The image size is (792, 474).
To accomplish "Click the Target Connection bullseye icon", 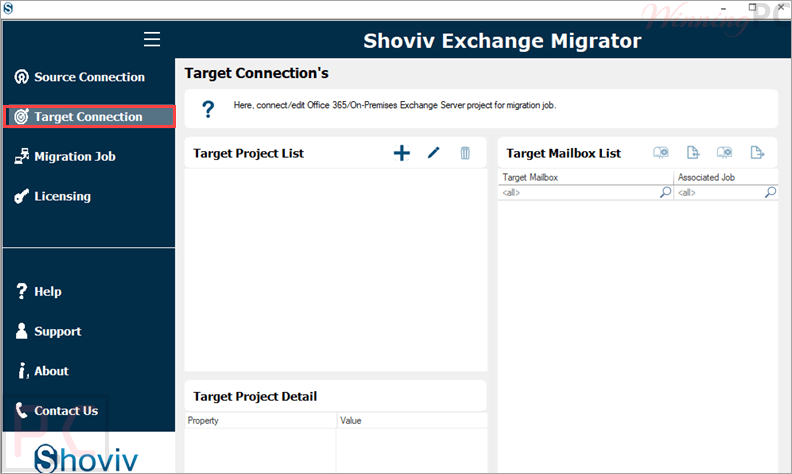I will pyautogui.click(x=21, y=117).
